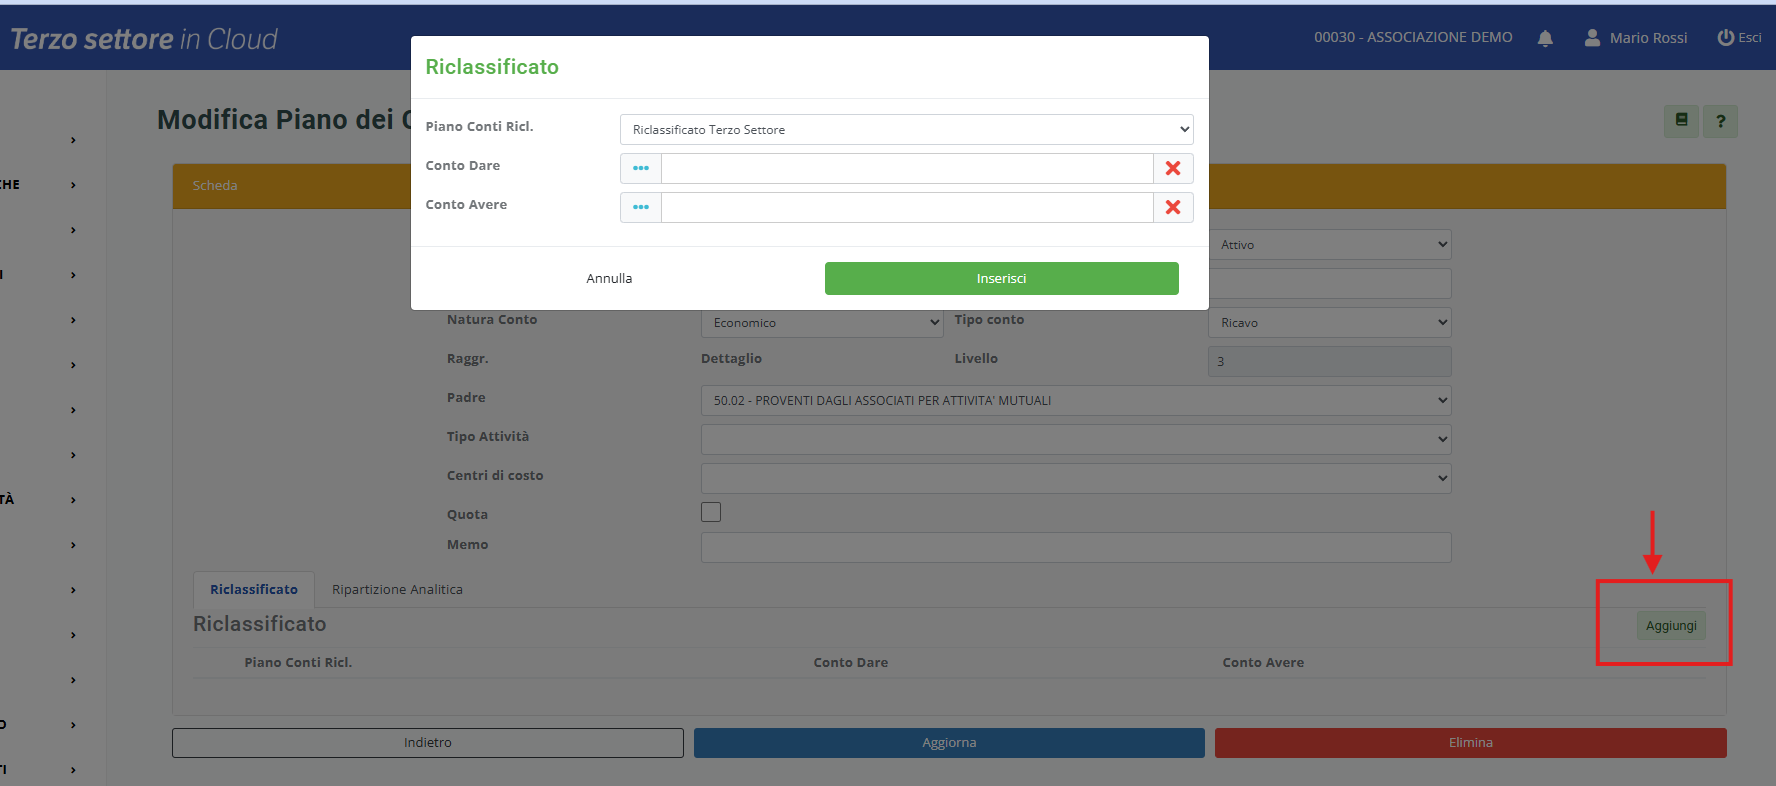Screen dimensions: 1776x786
Task: Click the Livello field showing 3
Action: point(1330,361)
